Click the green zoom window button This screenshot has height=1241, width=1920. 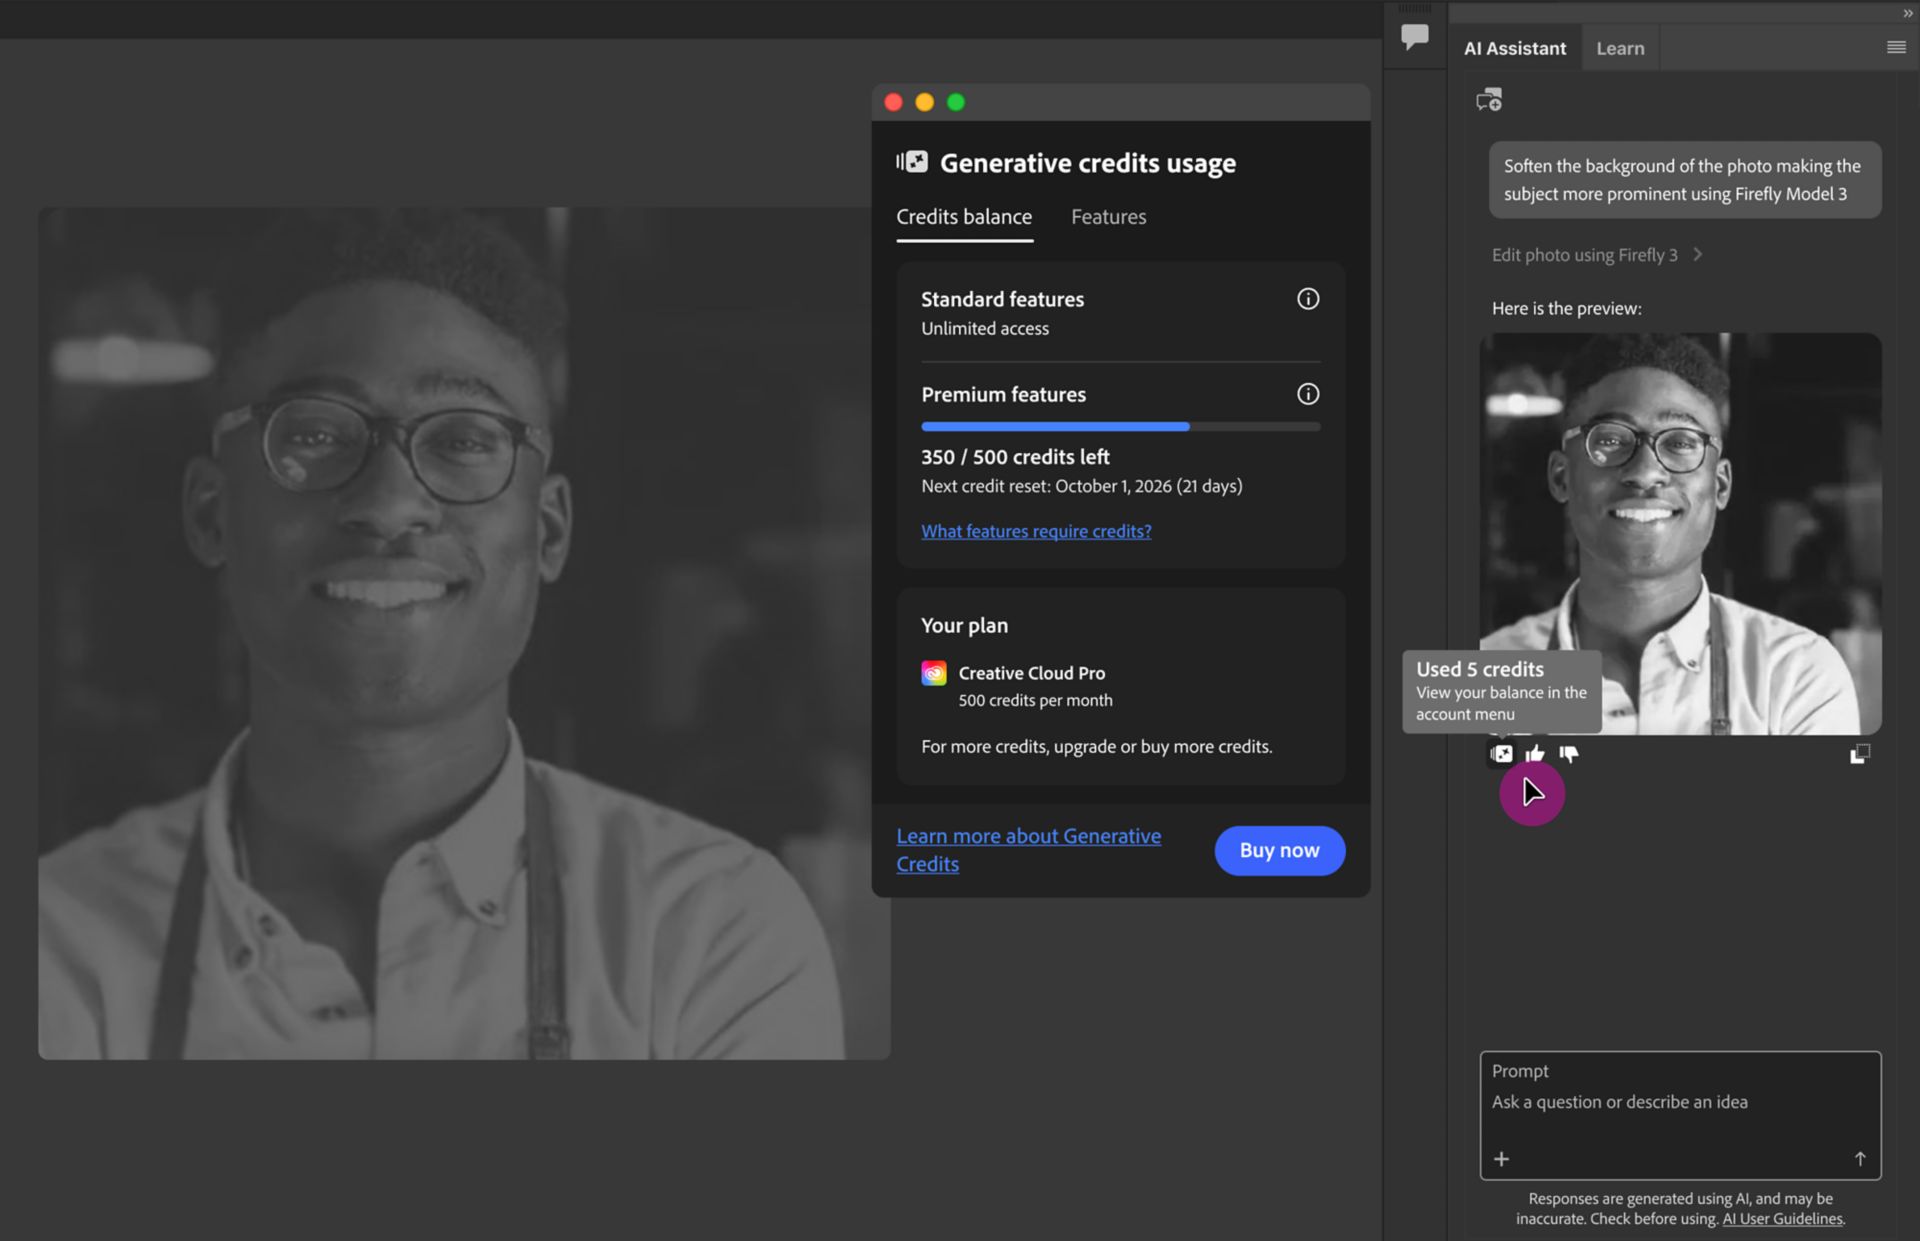956,102
